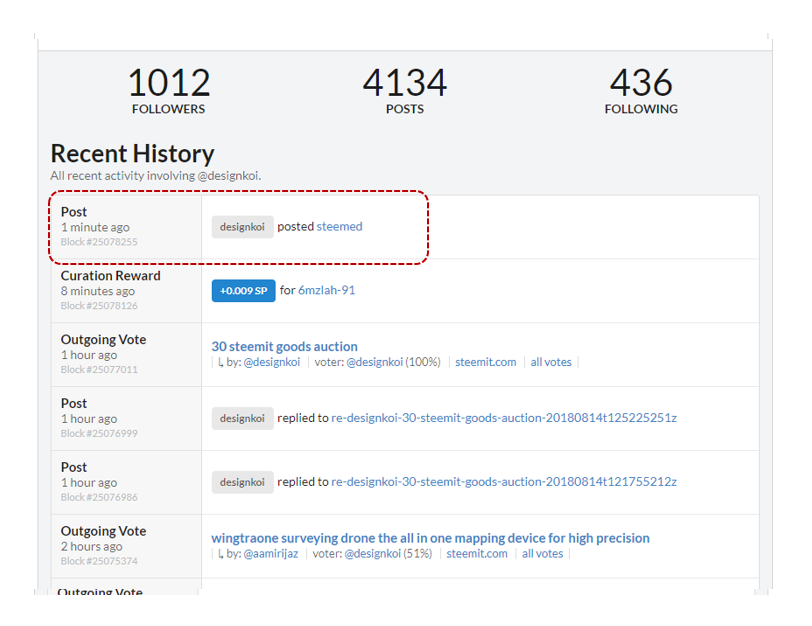The image size is (812, 626).
Task: Open steemit.com link in auction row
Action: (486, 362)
